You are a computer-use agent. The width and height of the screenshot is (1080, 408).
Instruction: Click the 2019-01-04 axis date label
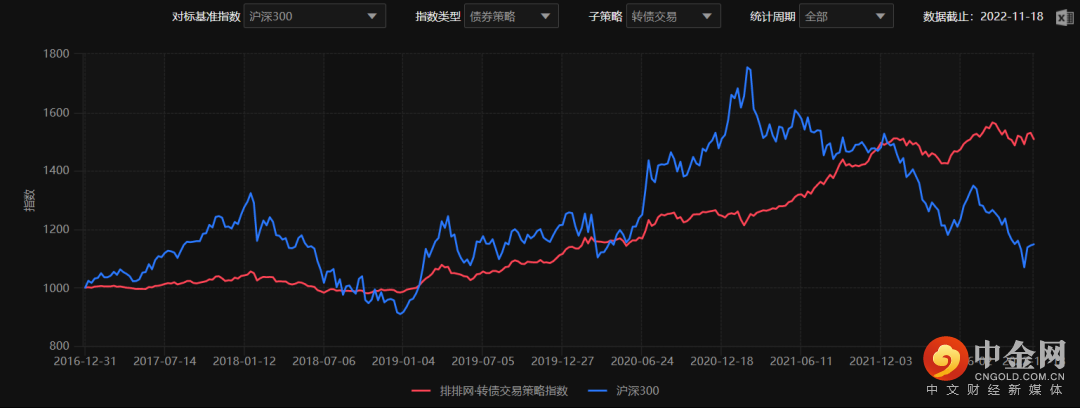click(x=404, y=360)
